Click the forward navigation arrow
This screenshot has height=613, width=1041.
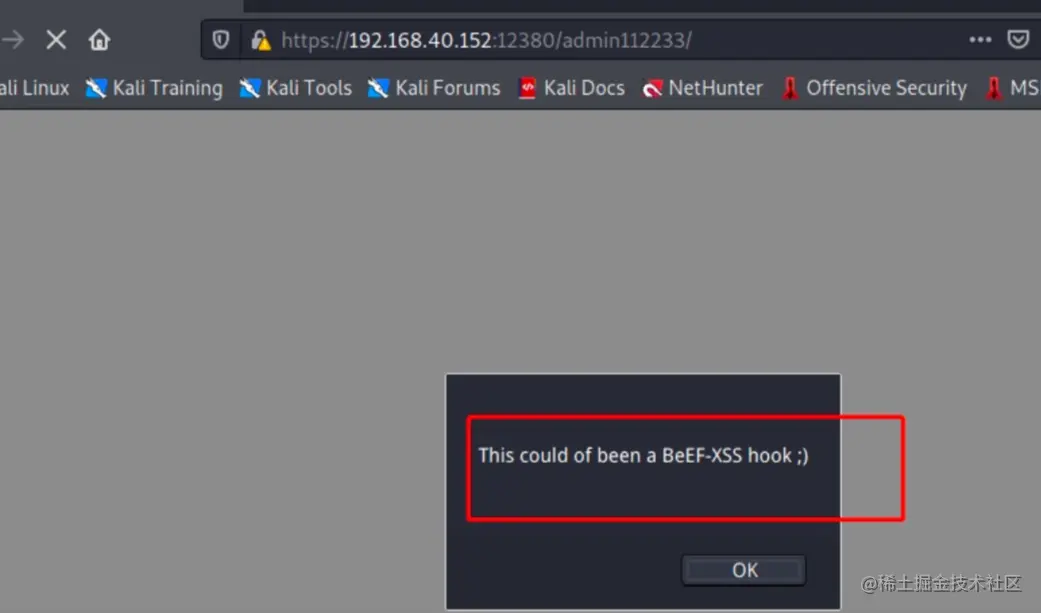coord(13,40)
